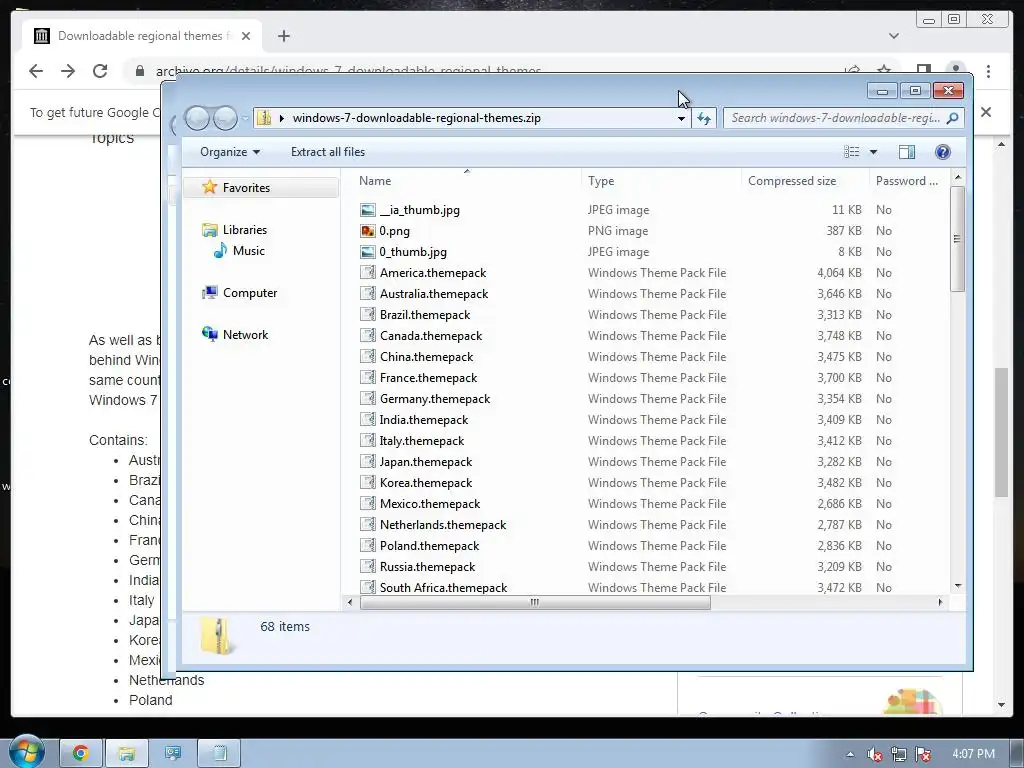This screenshot has width=1024, height=768.
Task: Open the Windows Start menu
Action: 27,752
